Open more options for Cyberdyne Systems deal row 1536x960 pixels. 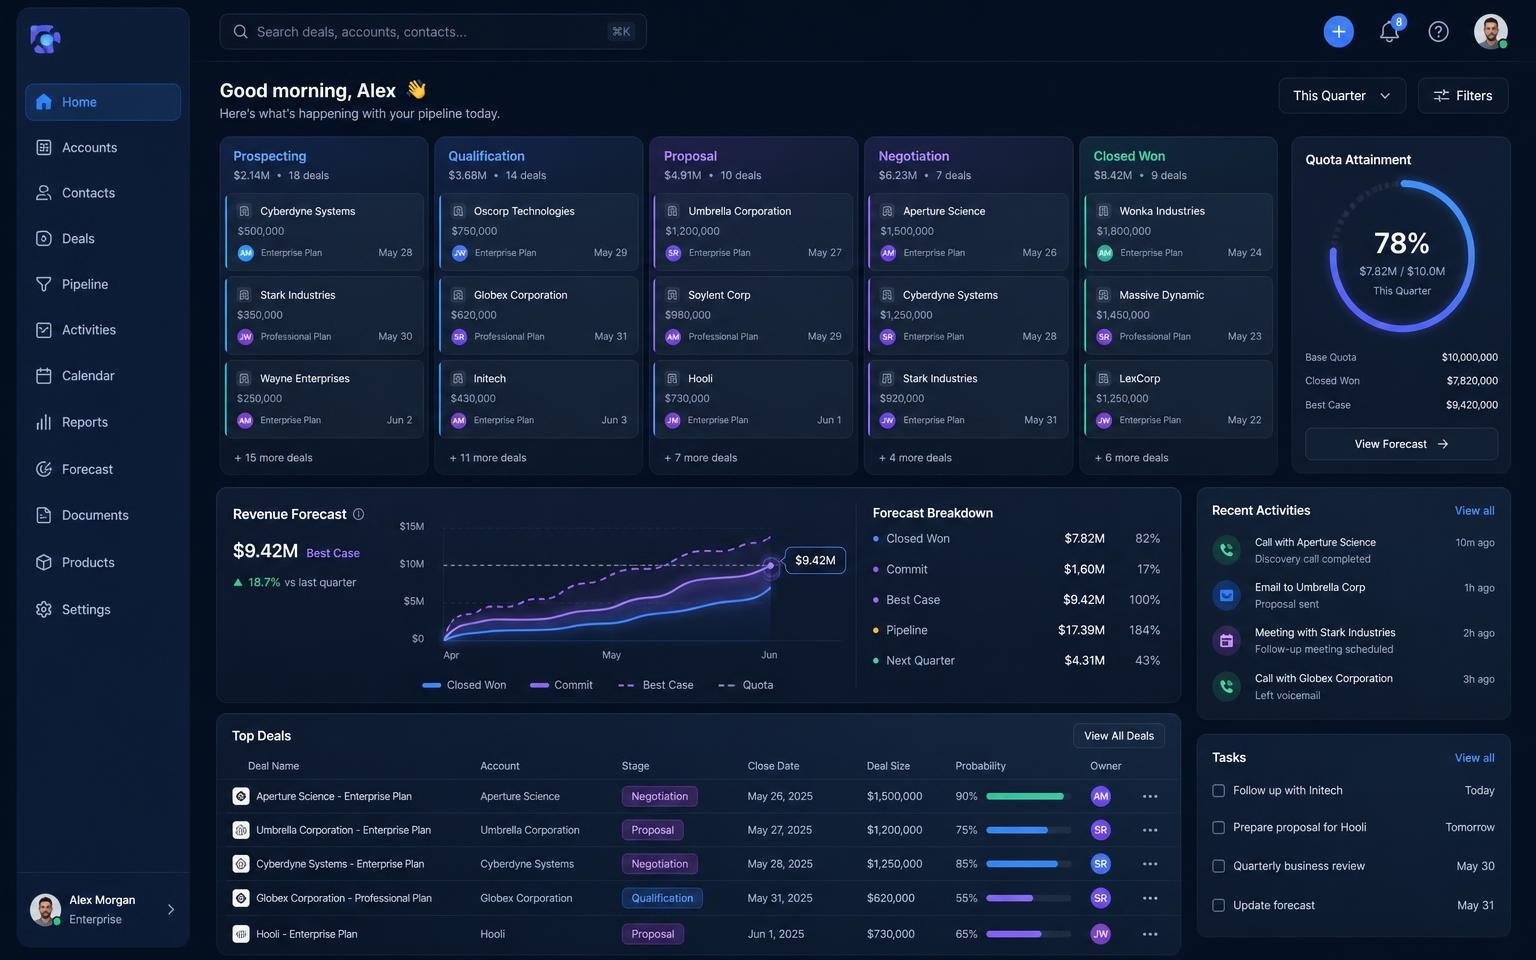1150,865
